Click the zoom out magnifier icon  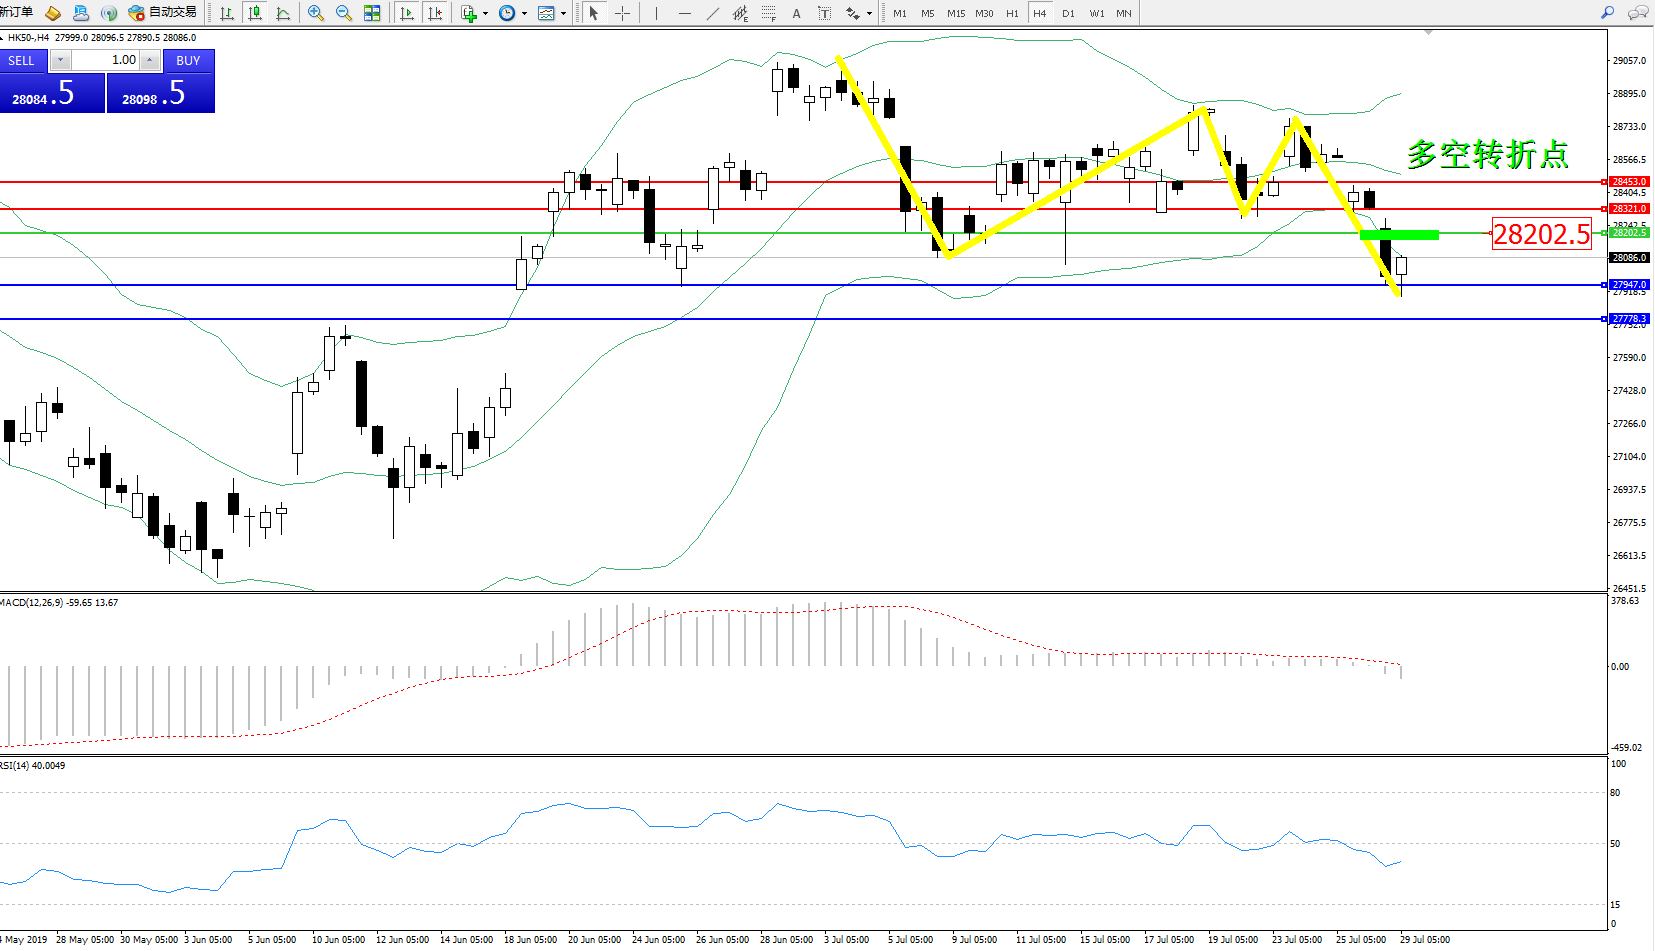(344, 13)
